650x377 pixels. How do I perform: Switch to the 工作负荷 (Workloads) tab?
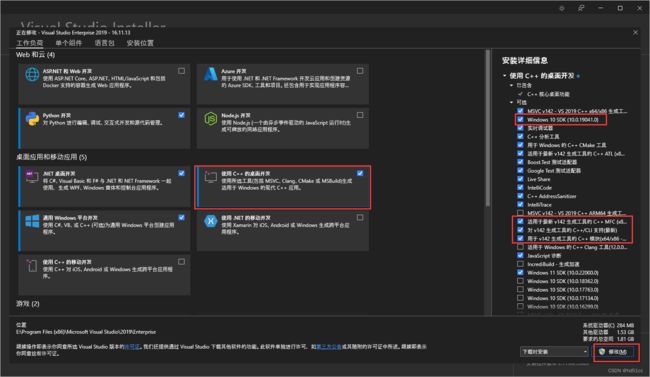coord(29,43)
